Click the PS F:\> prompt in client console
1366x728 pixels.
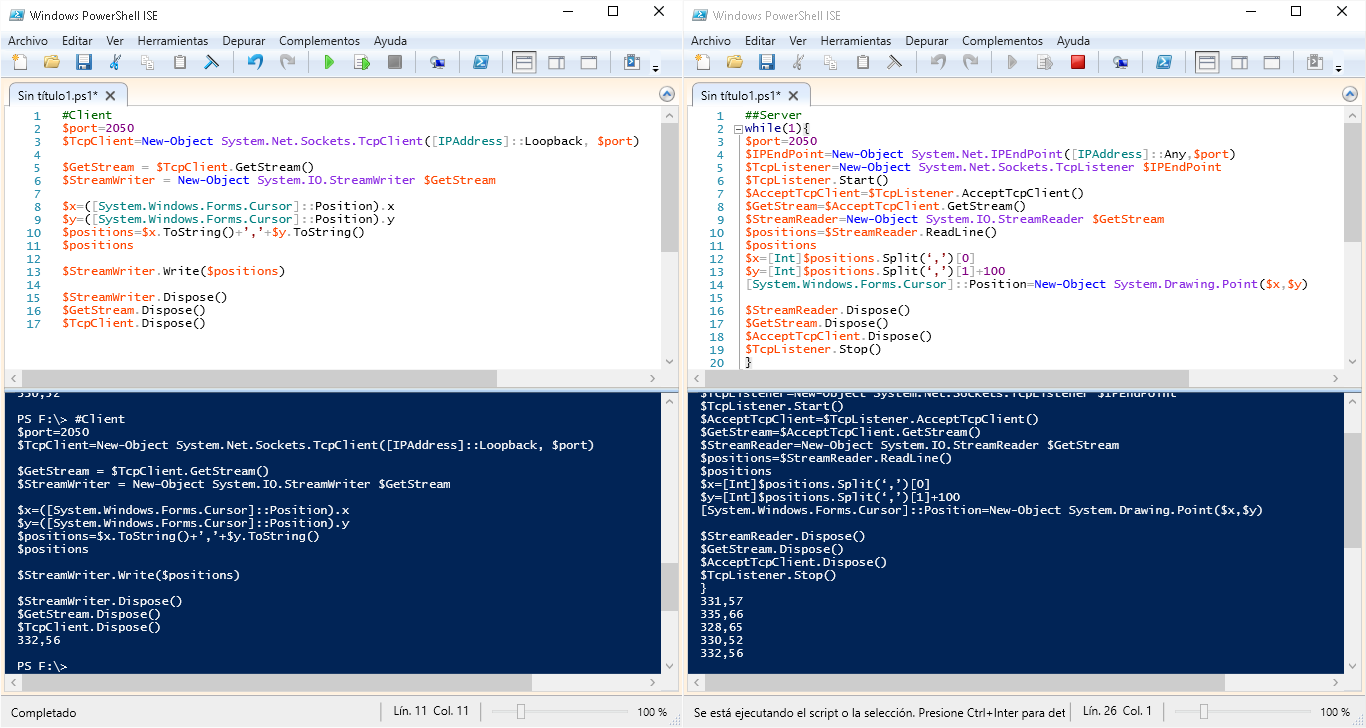[42, 666]
